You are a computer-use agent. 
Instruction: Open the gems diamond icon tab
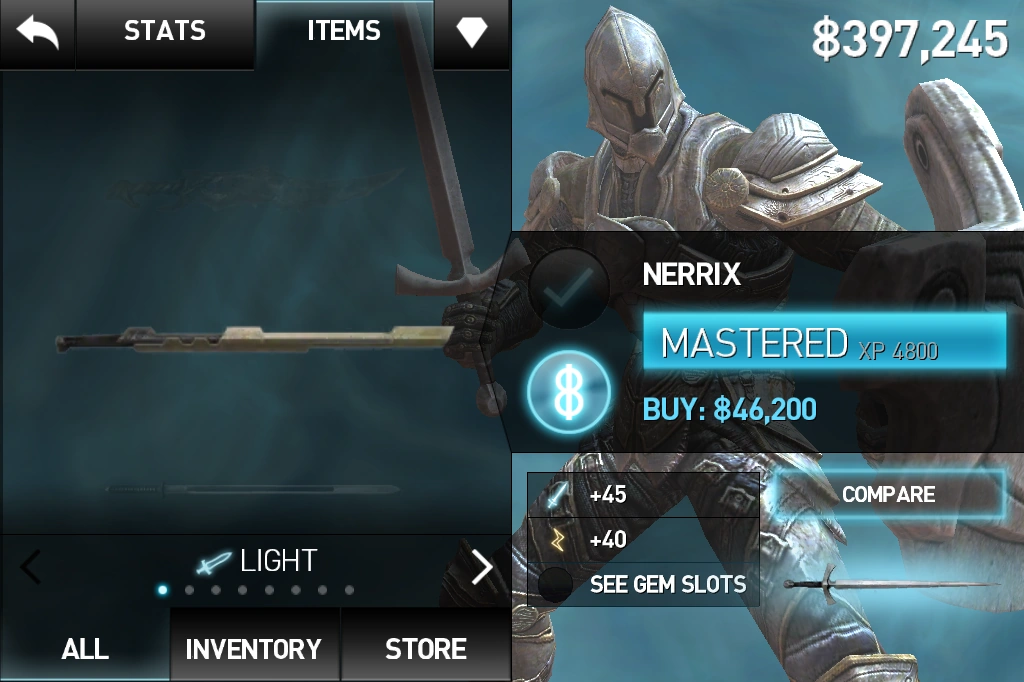pyautogui.click(x=472, y=31)
